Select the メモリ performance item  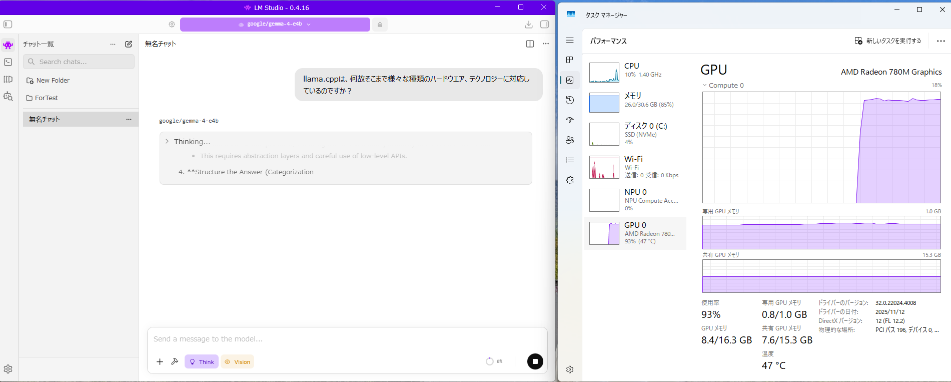pyautogui.click(x=635, y=101)
